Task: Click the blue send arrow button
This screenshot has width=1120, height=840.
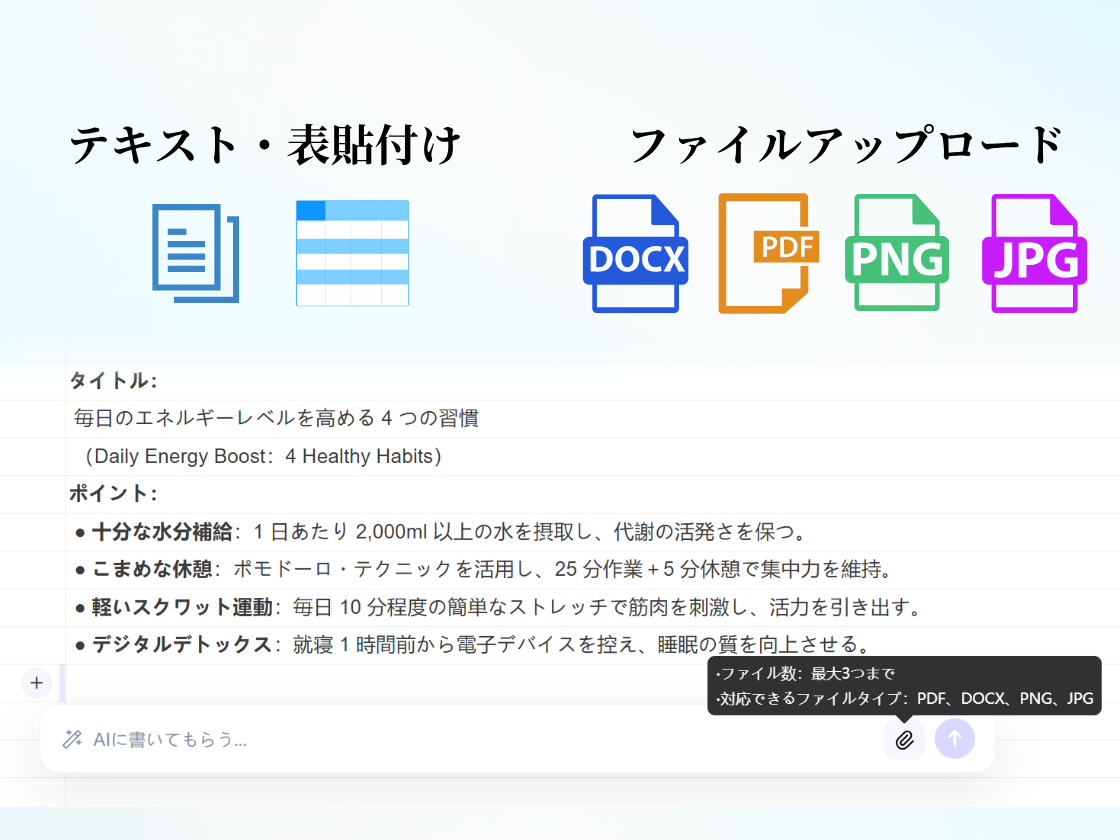Action: coord(954,739)
